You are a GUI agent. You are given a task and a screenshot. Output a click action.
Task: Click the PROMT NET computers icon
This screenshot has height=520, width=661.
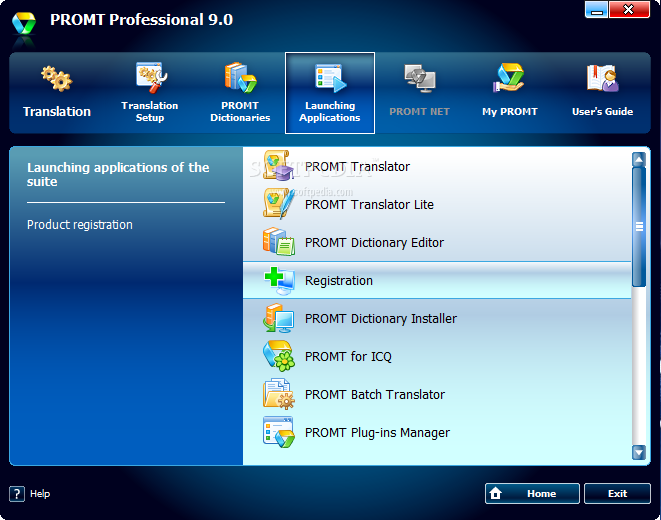pyautogui.click(x=420, y=78)
